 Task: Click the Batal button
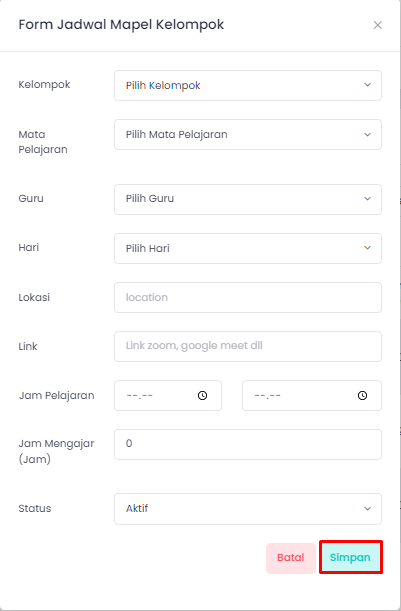click(291, 558)
